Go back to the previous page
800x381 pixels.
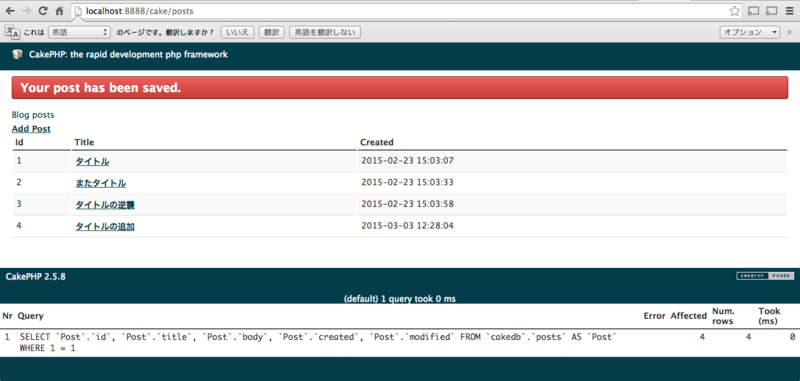coord(10,11)
